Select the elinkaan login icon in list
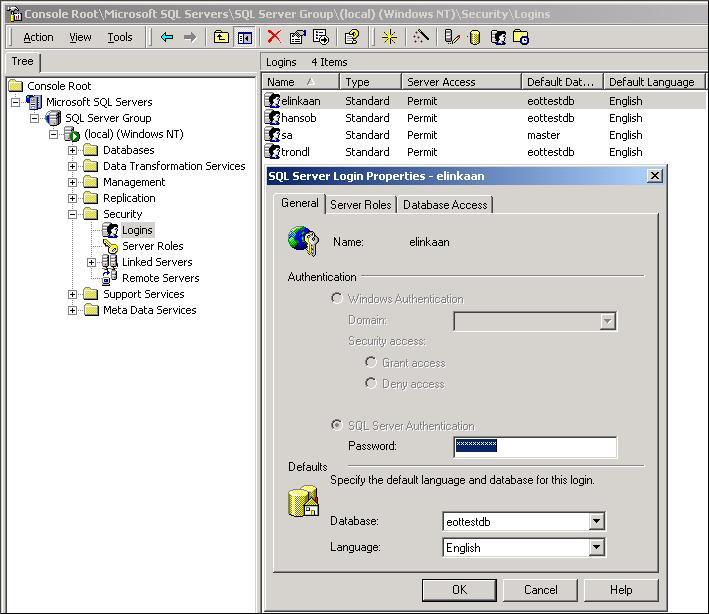 click(273, 100)
